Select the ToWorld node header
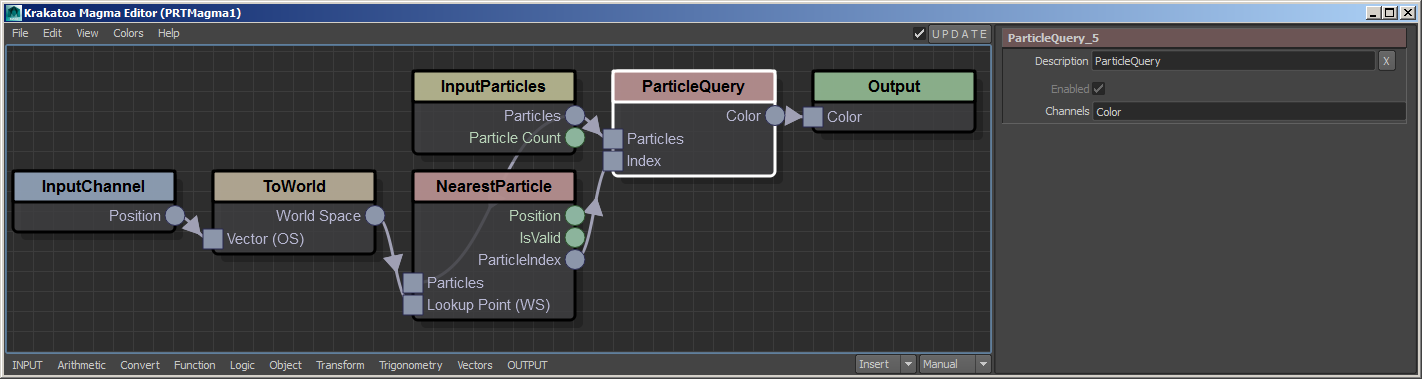 click(x=294, y=187)
